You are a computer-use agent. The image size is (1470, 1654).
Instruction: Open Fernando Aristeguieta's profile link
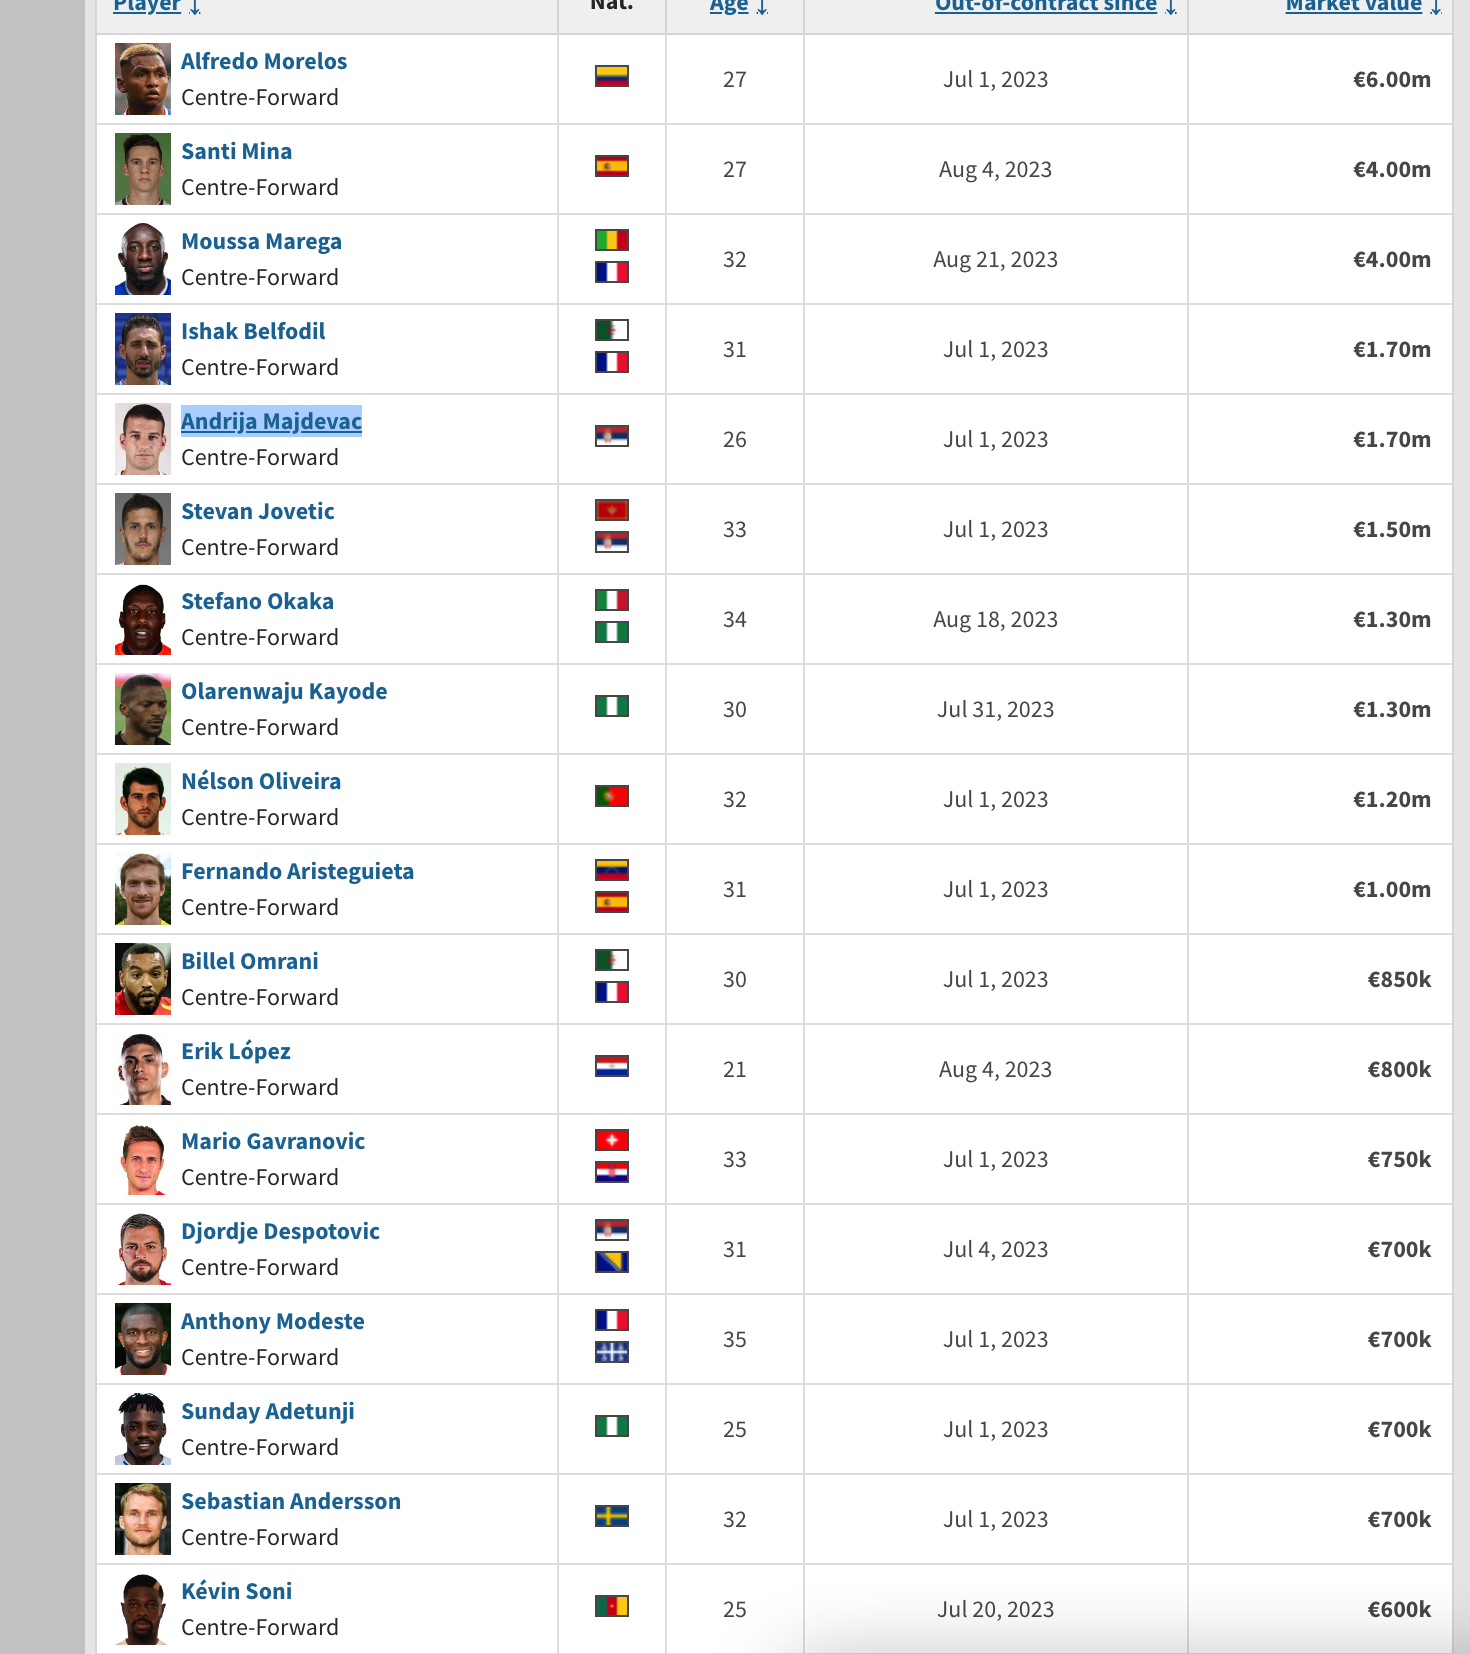coord(297,871)
